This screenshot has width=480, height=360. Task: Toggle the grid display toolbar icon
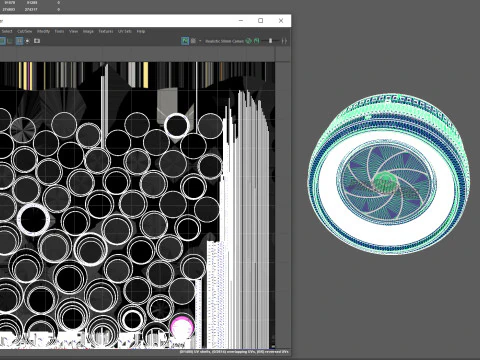(x=19, y=41)
